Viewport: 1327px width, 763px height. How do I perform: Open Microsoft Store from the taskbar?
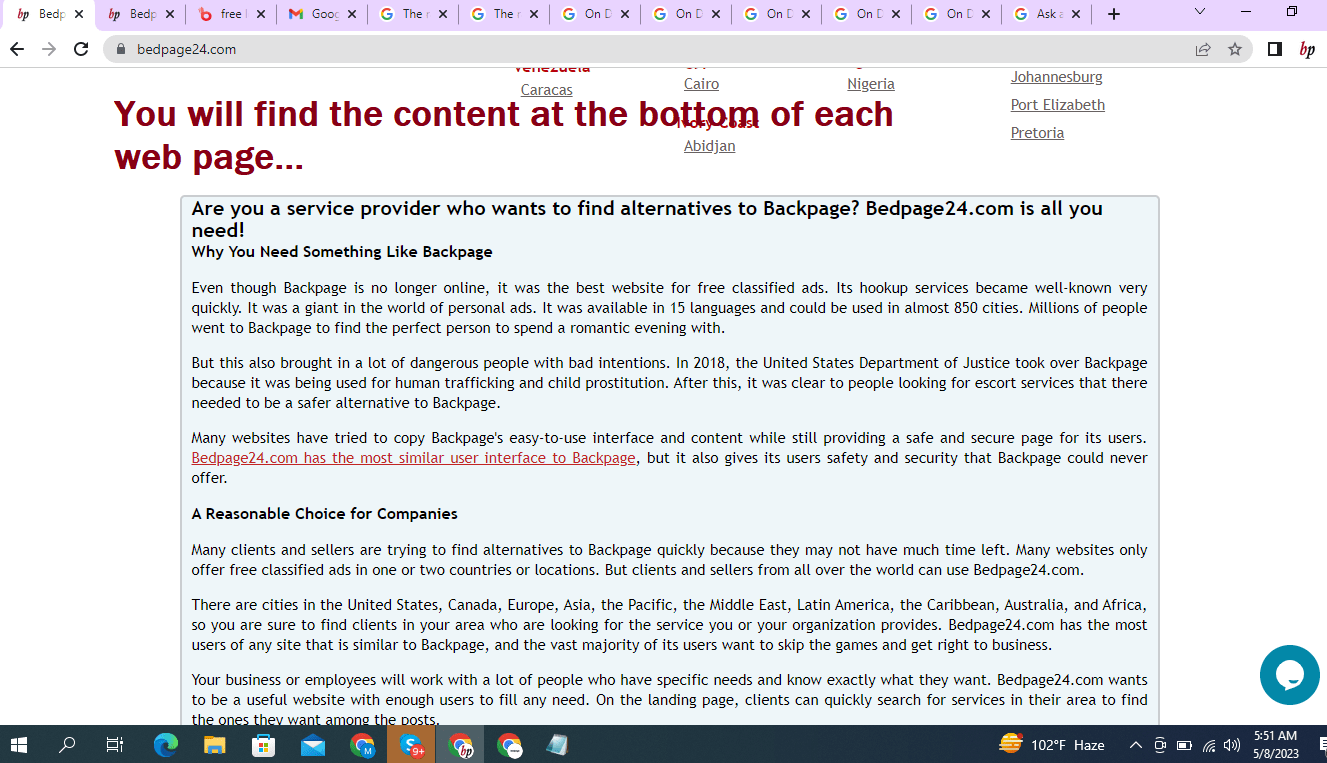(264, 745)
